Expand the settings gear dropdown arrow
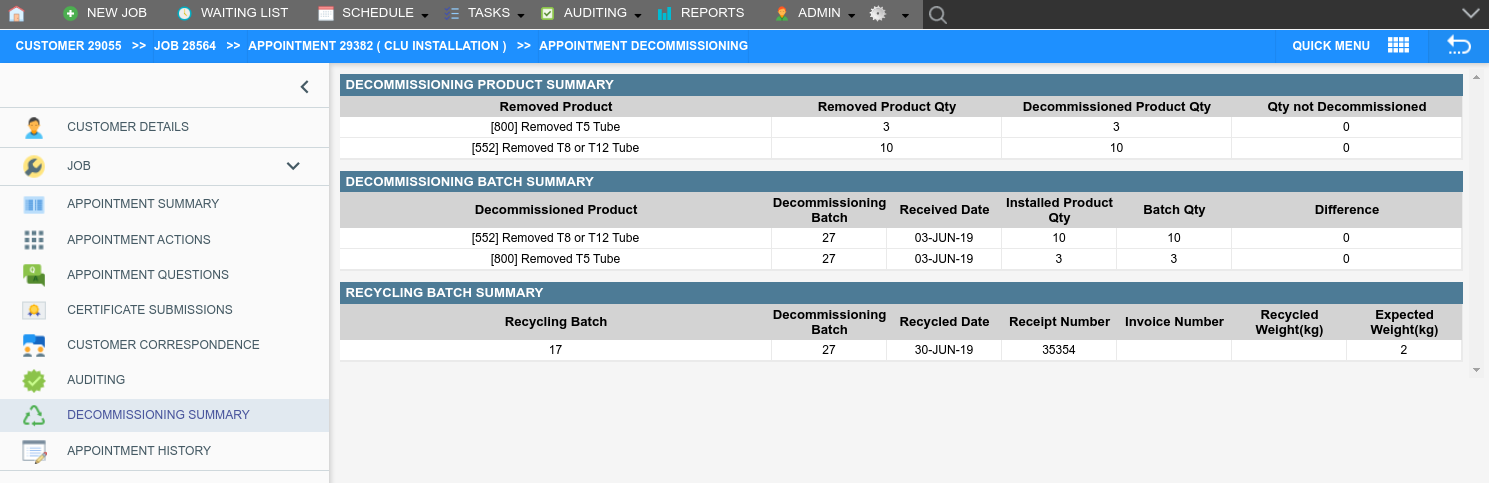 coord(904,16)
